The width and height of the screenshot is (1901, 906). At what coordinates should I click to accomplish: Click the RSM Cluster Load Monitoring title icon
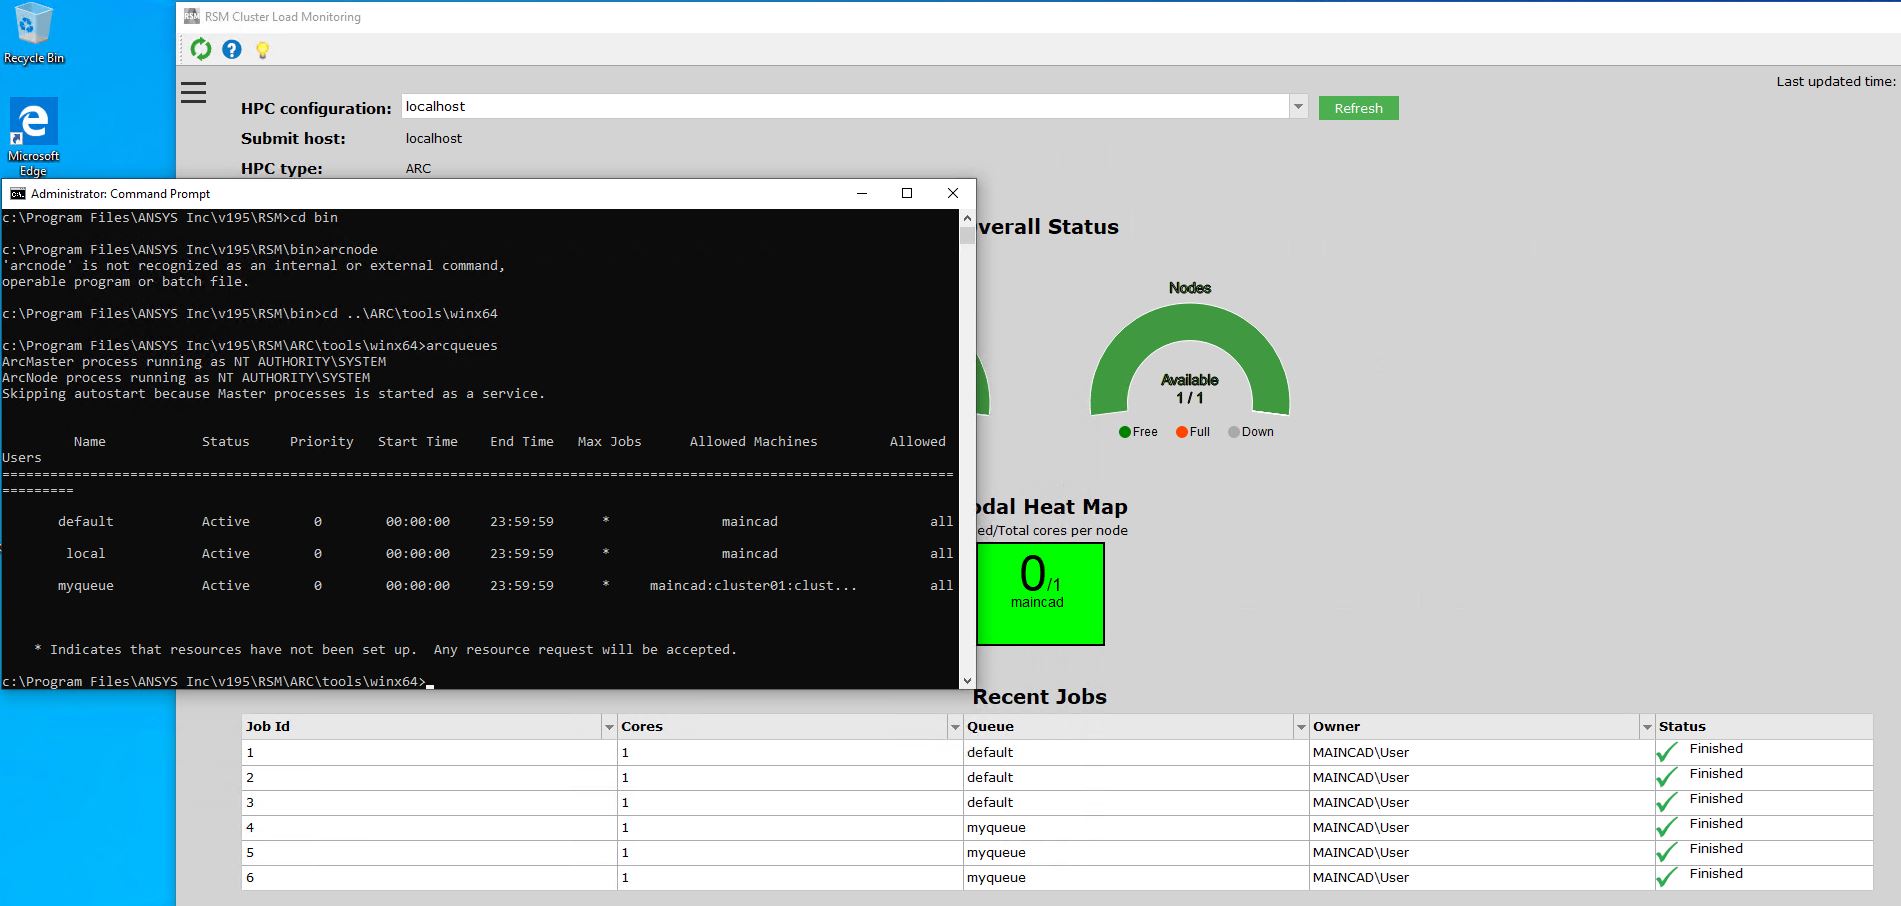191,16
